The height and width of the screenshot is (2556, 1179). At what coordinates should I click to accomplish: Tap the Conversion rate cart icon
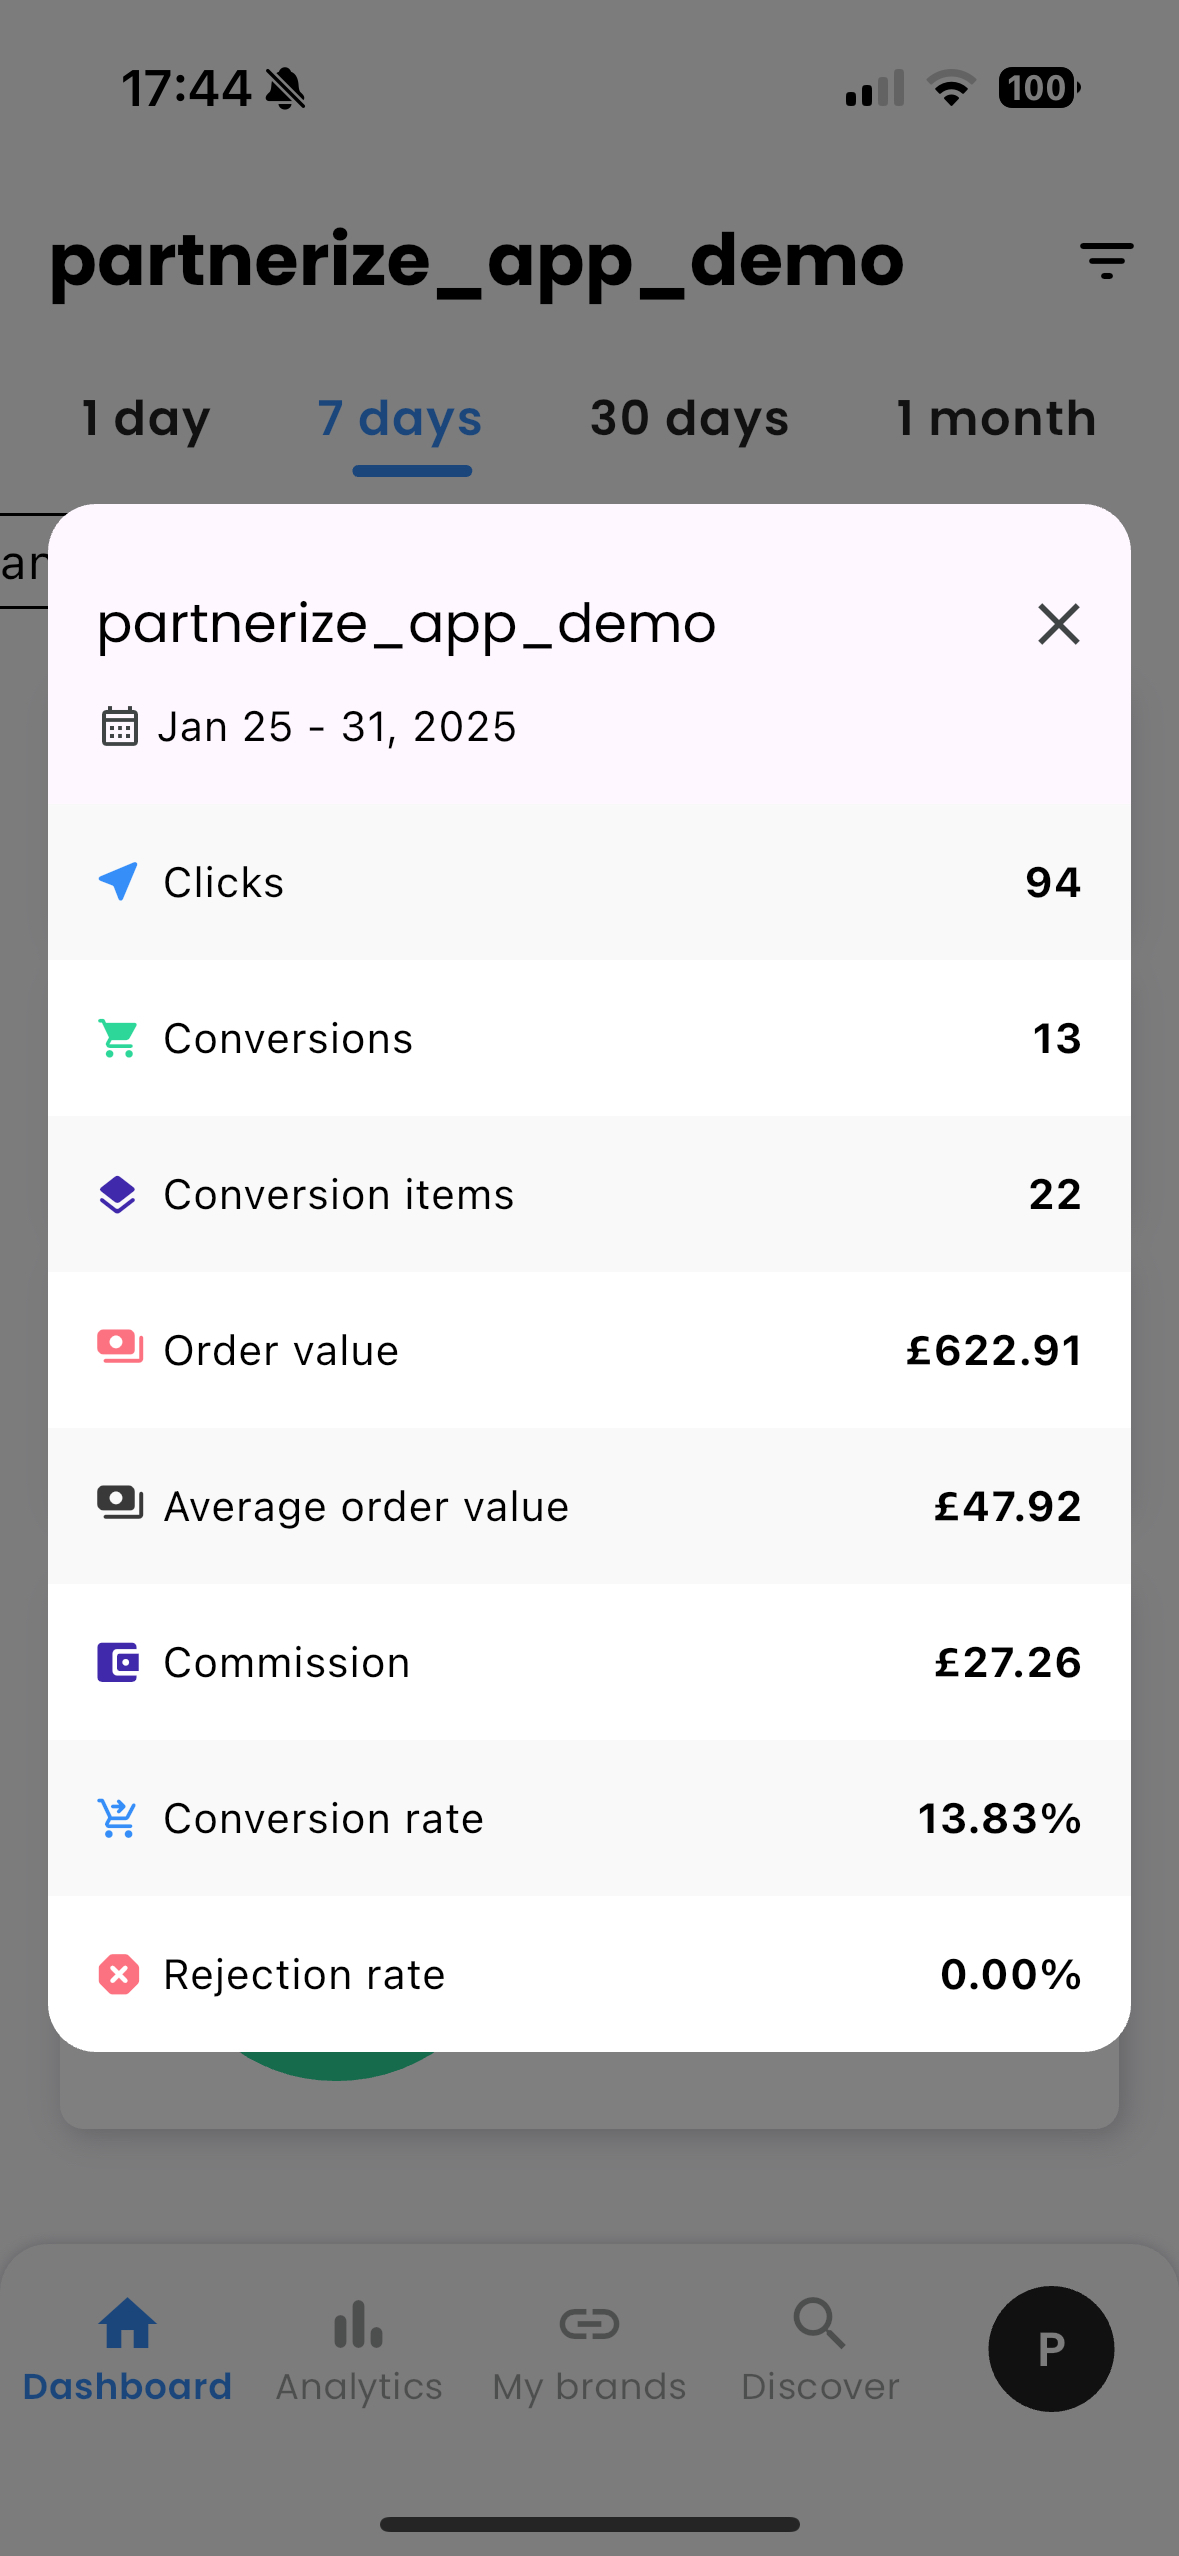(118, 1818)
